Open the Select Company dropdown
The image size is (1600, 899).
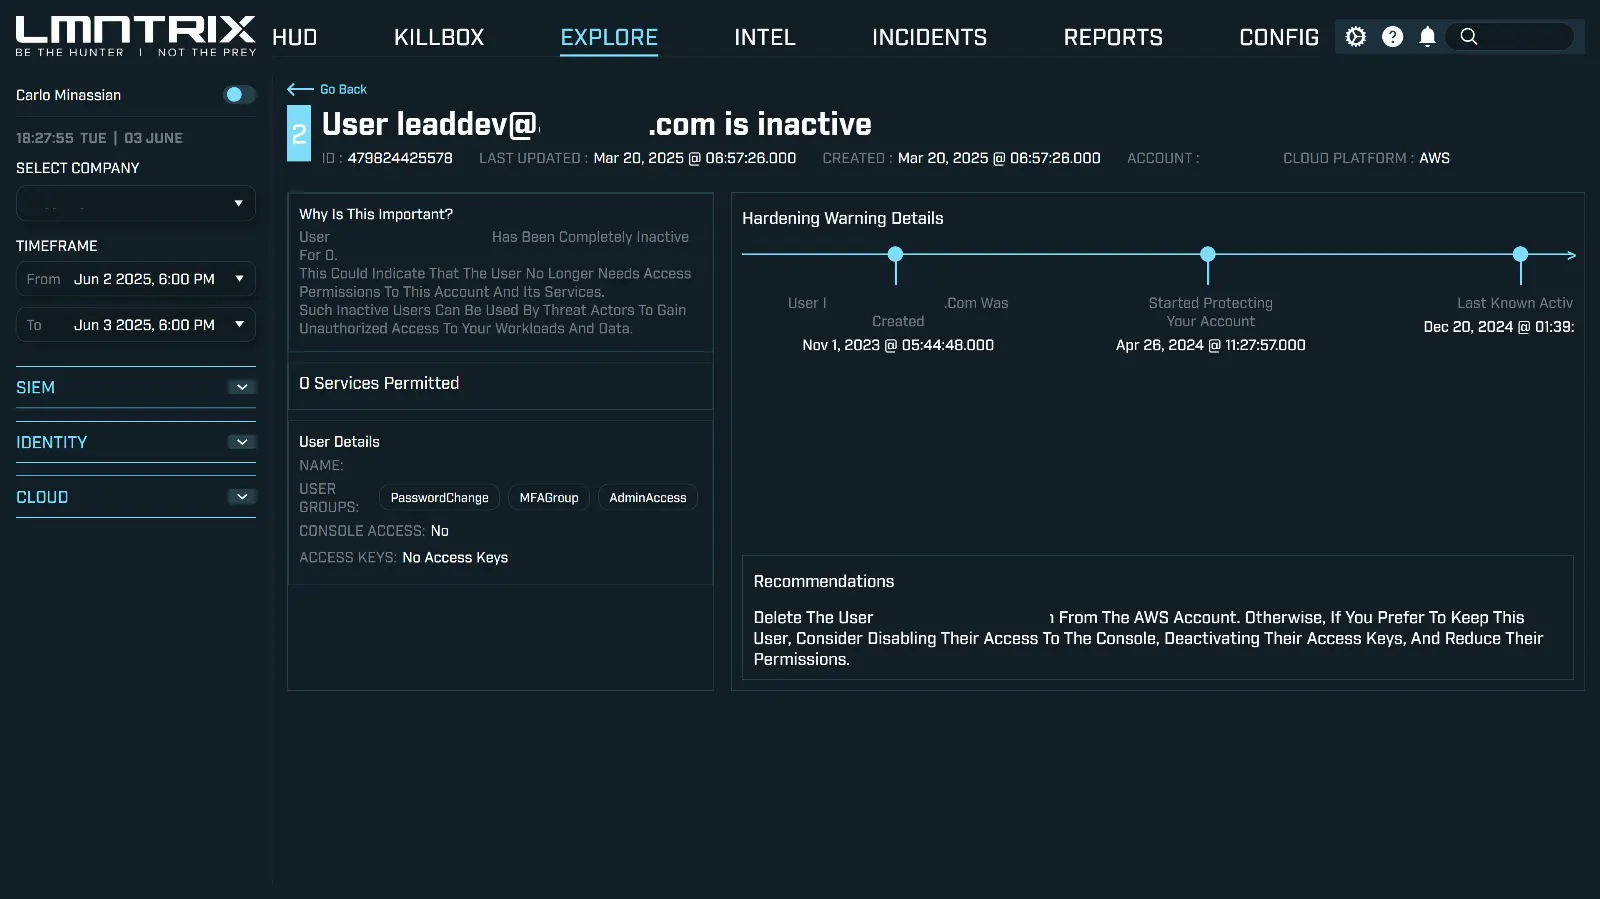pyautogui.click(x=136, y=203)
